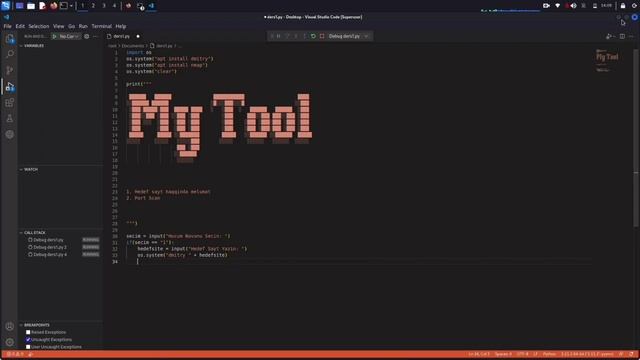Open the Testing flask icon view
Image resolution: width=640 pixels, height=360 pixels.
coord(10,118)
